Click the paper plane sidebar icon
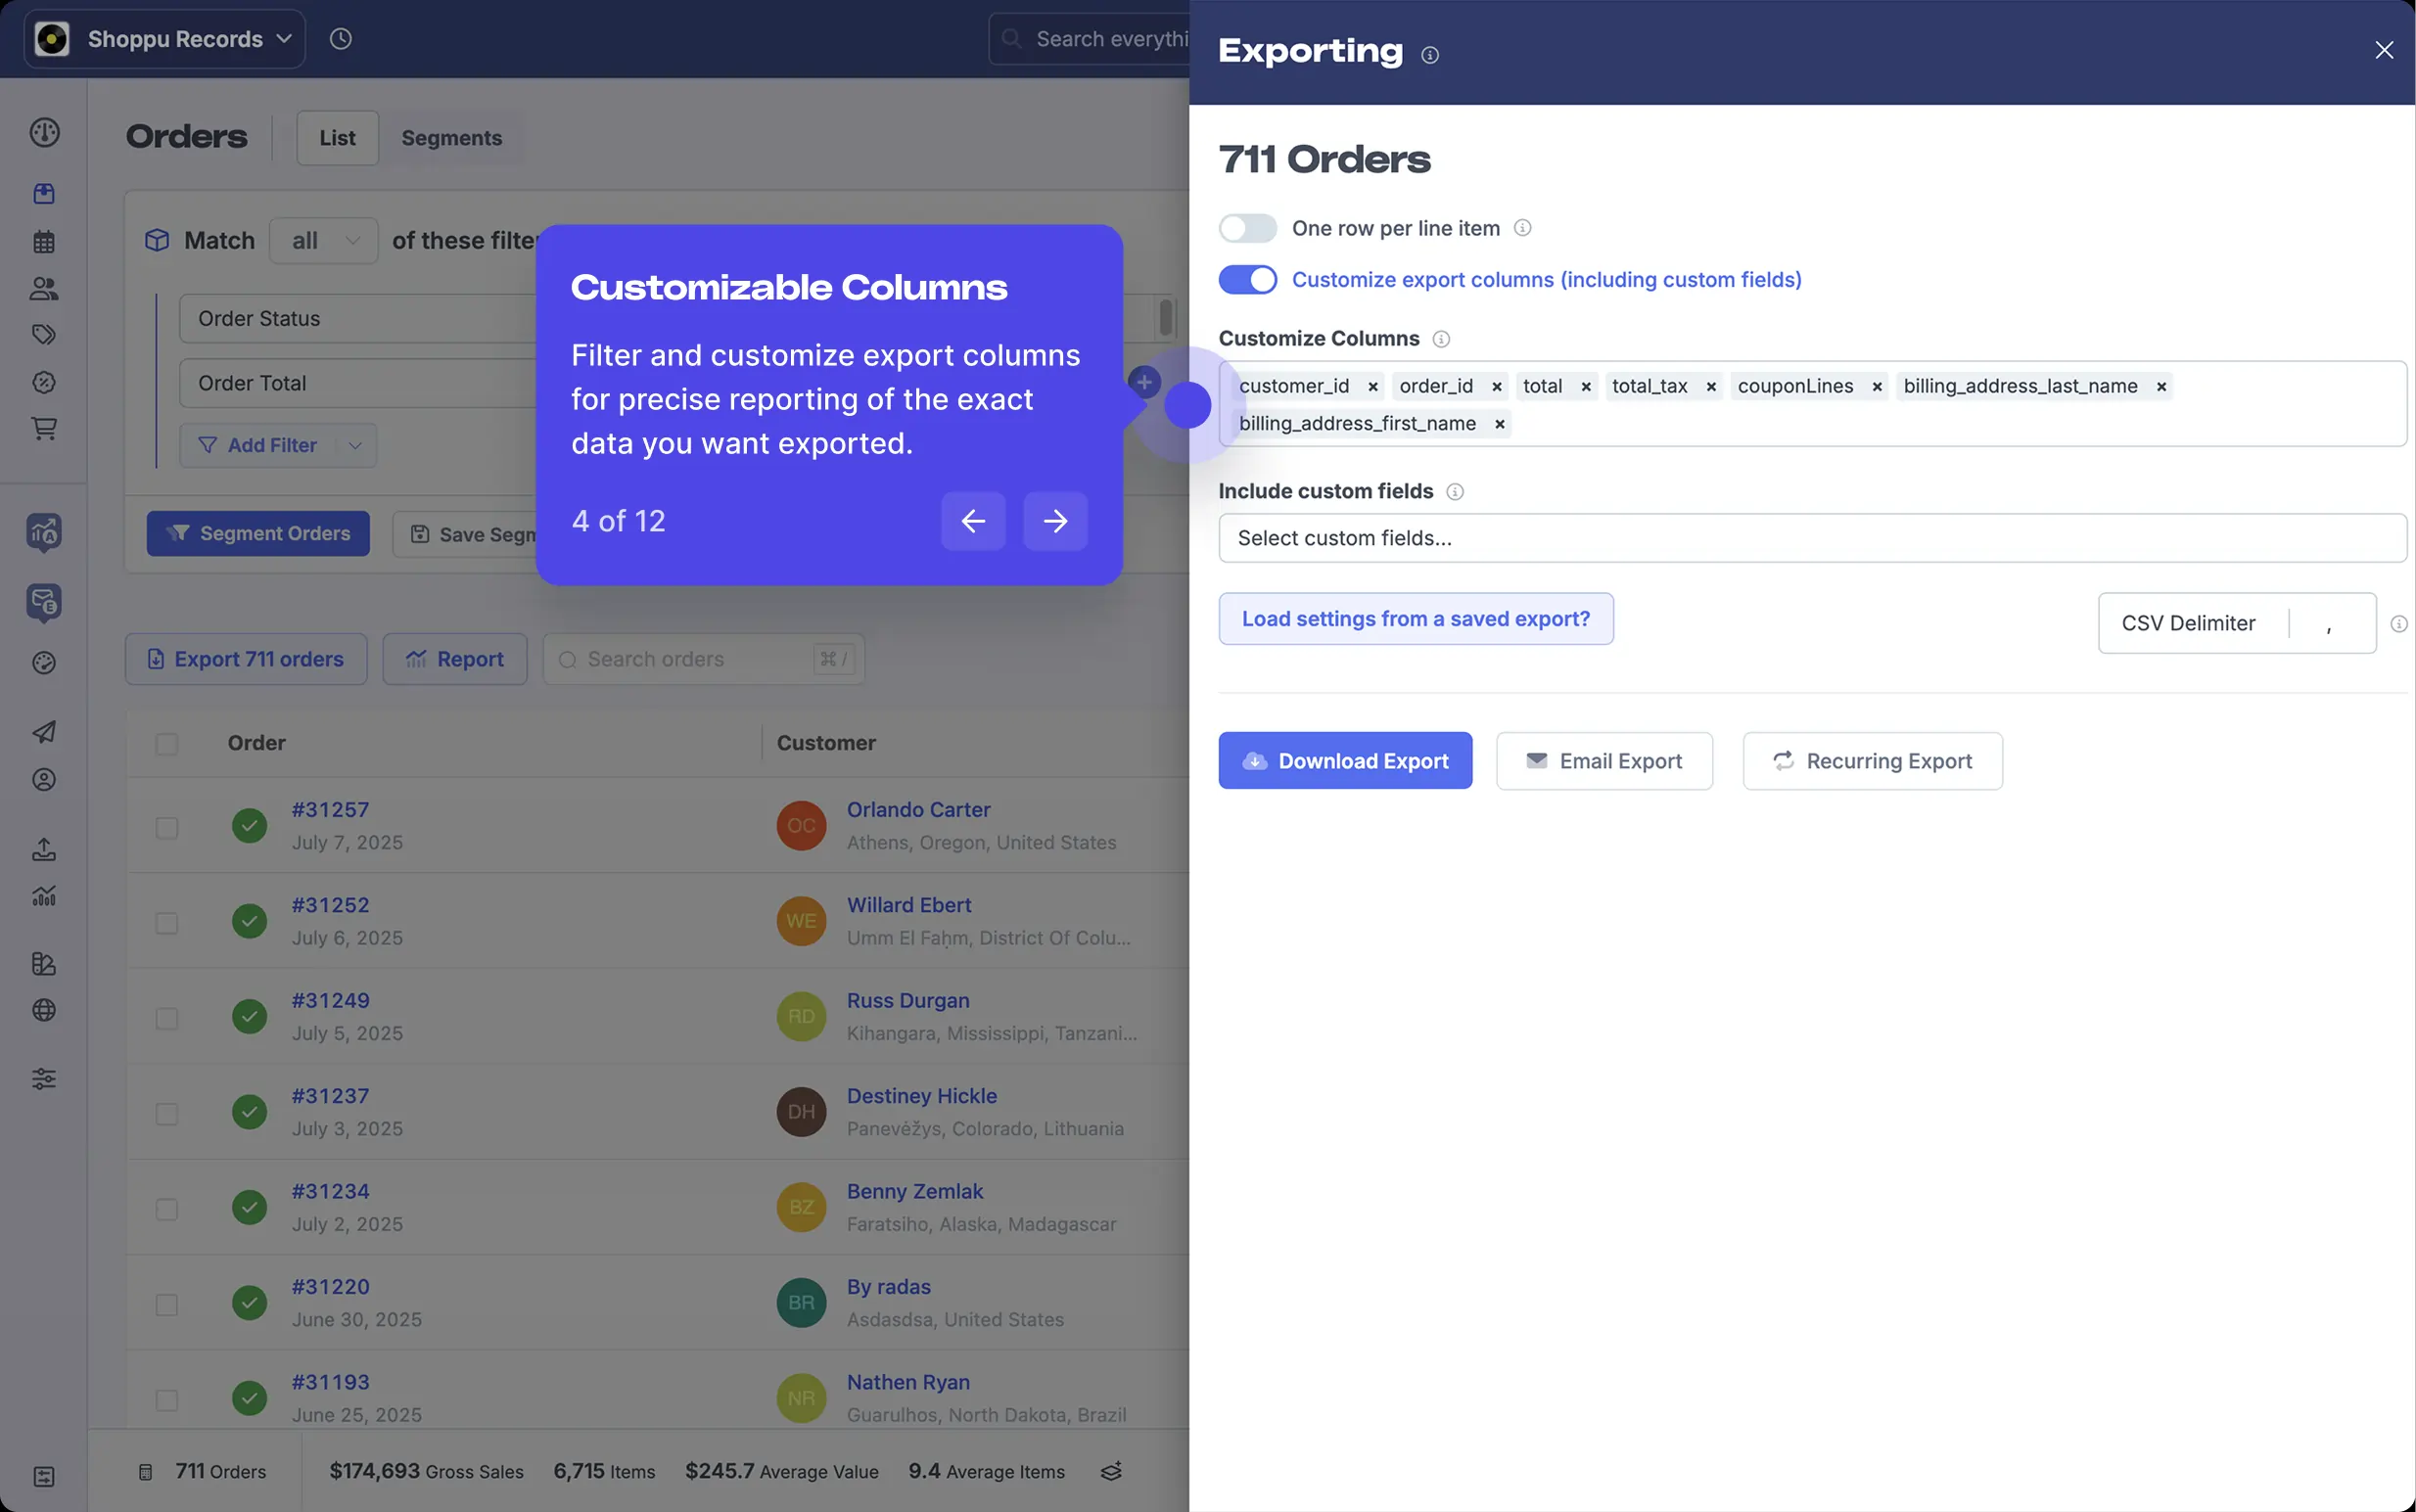The width and height of the screenshot is (2416, 1512). tap(44, 732)
